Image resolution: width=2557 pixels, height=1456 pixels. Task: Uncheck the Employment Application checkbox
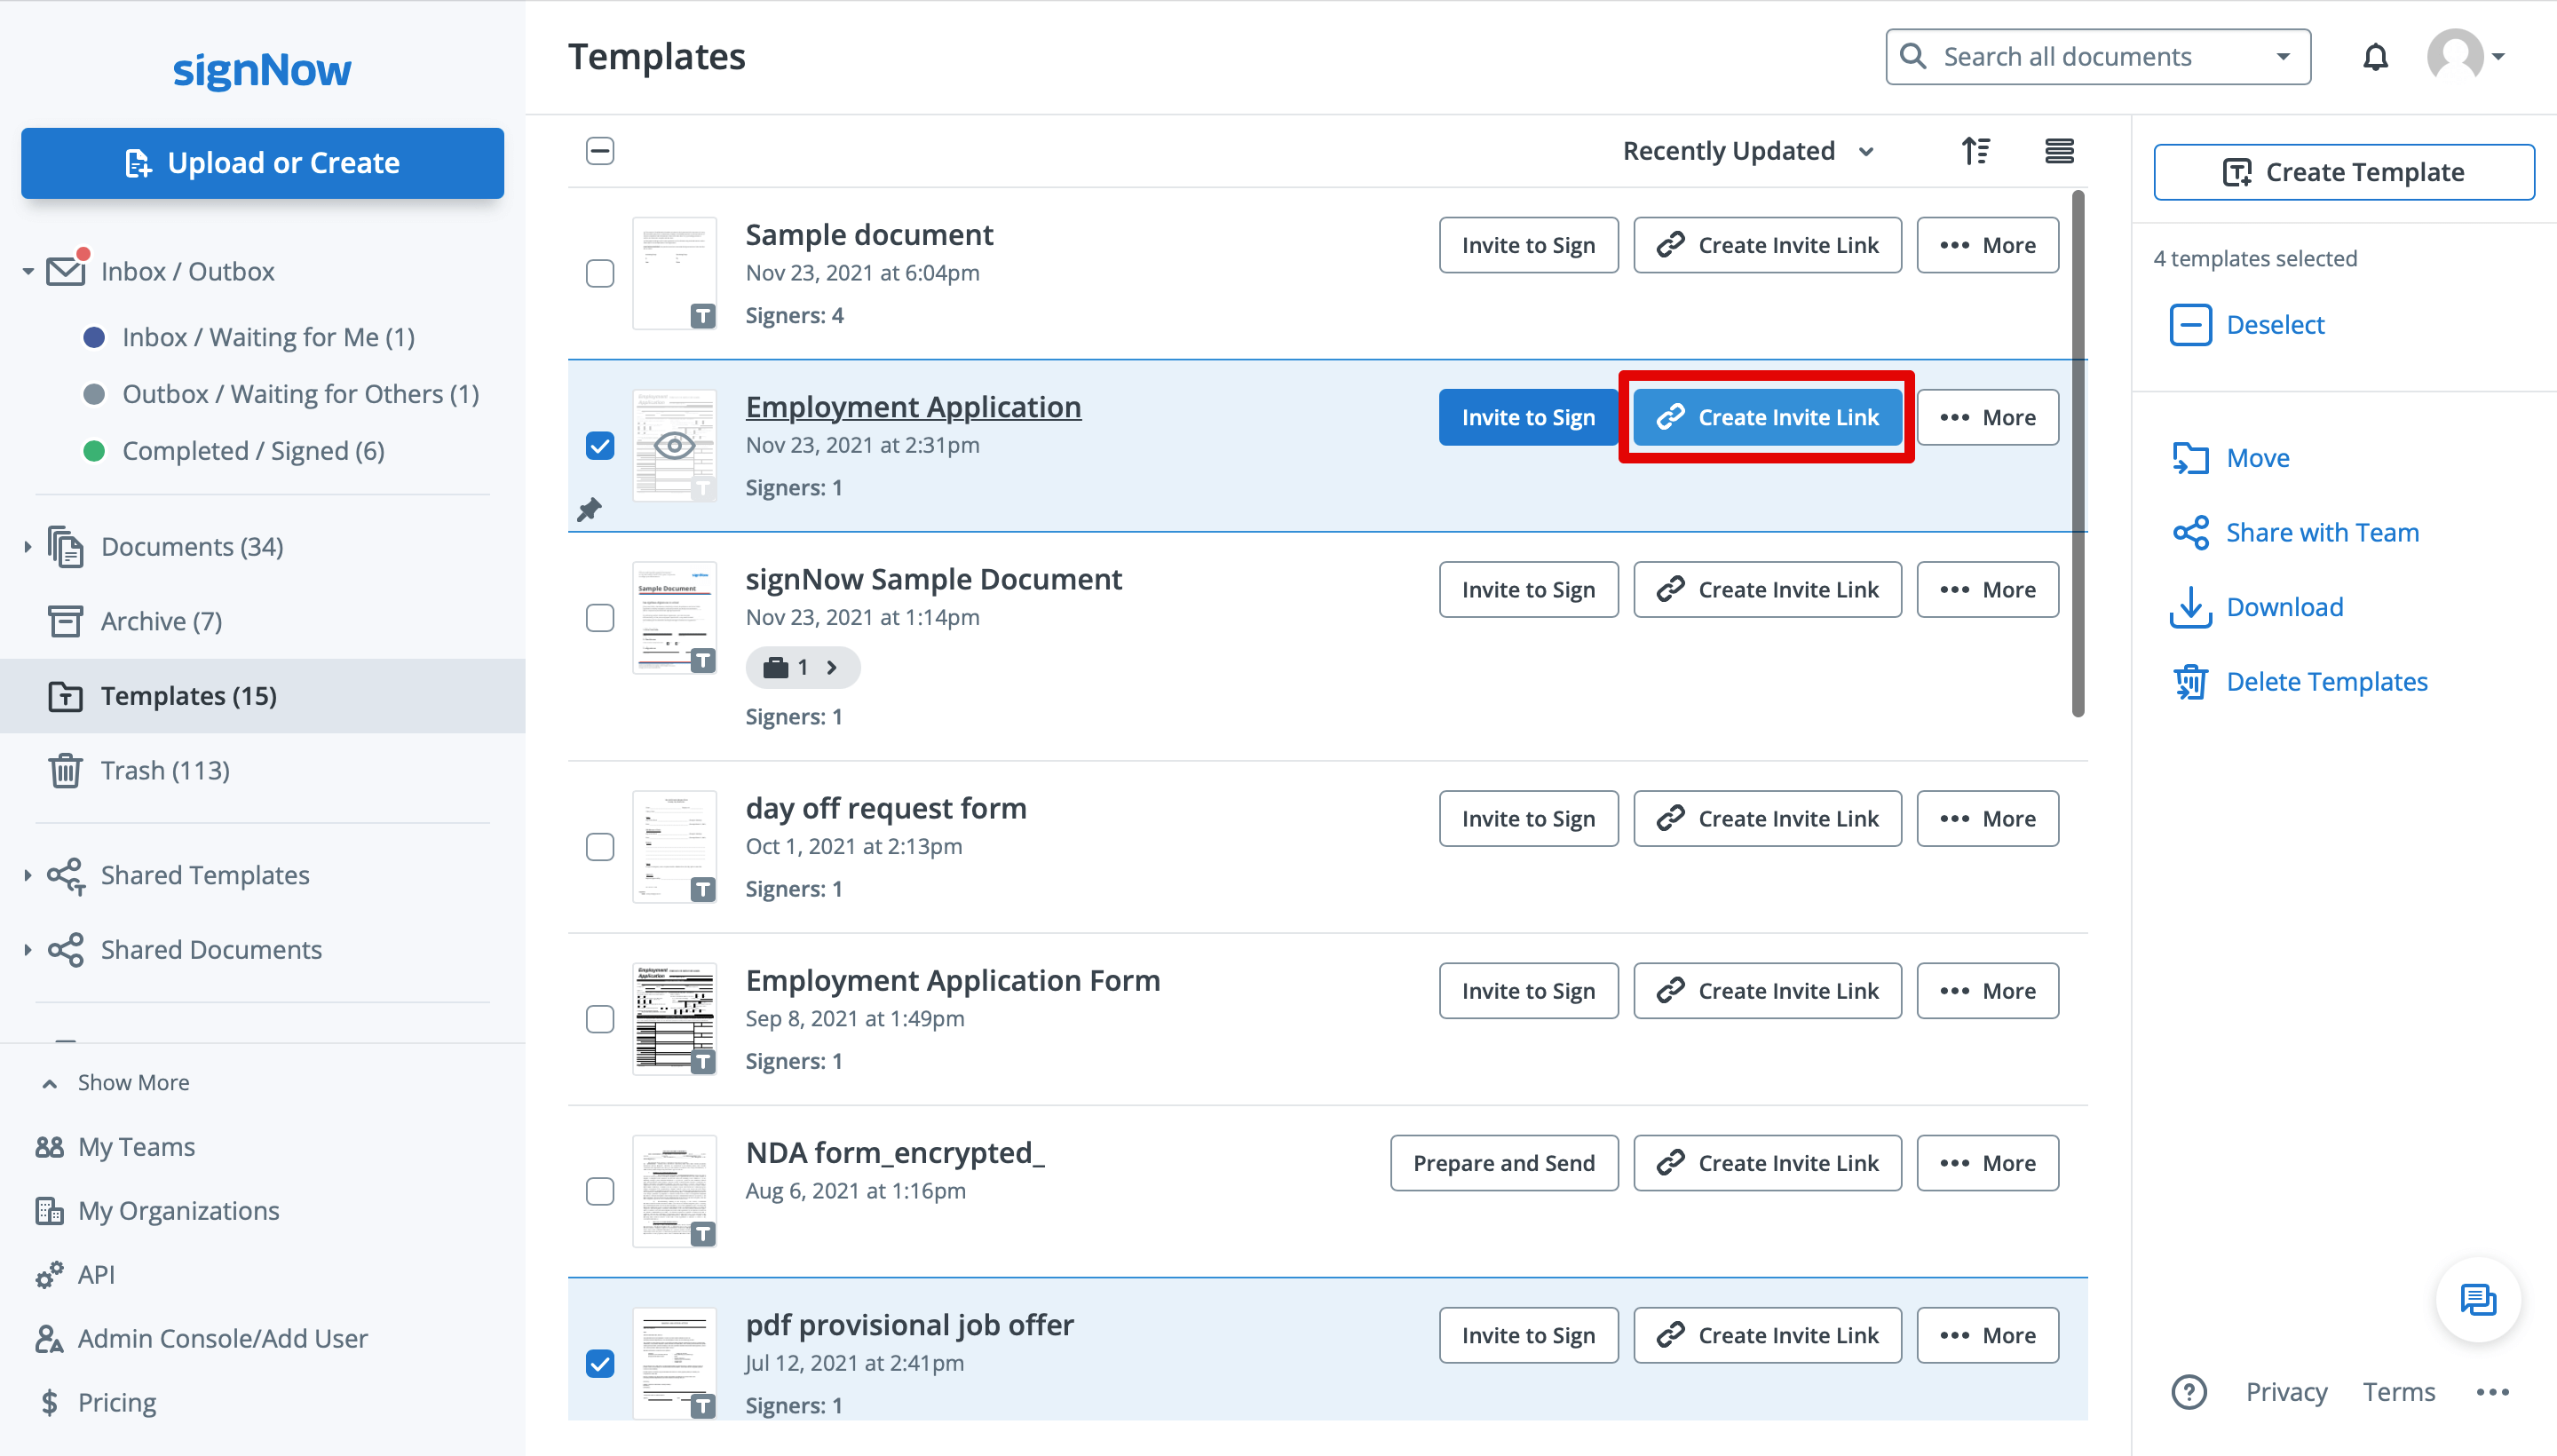tap(600, 446)
